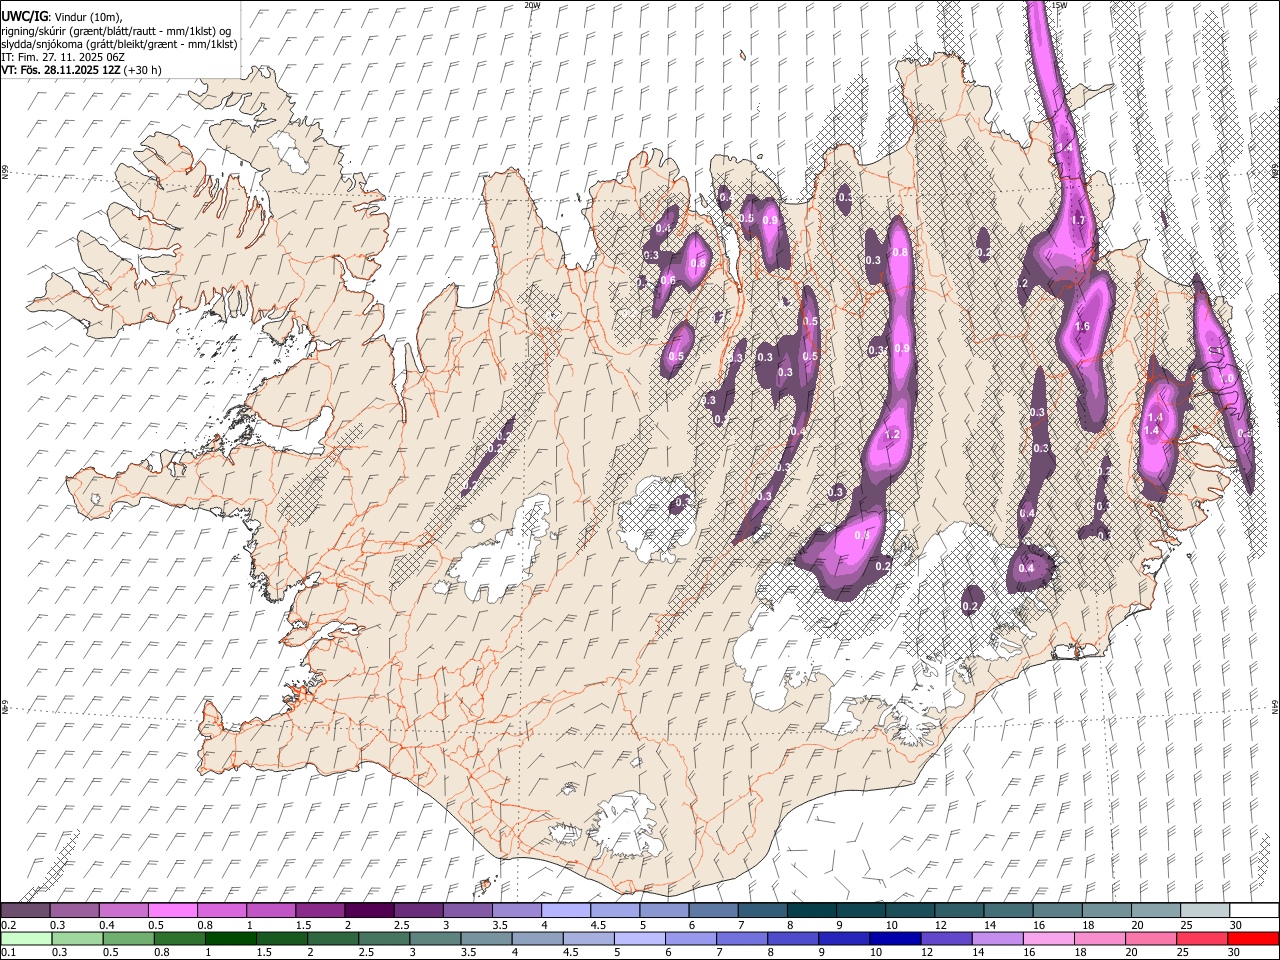Pick the darkest green 1 swatch in lower legend row

[231, 938]
